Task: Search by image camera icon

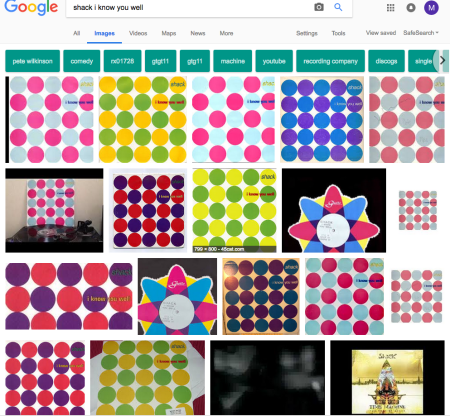Action: tap(319, 7)
